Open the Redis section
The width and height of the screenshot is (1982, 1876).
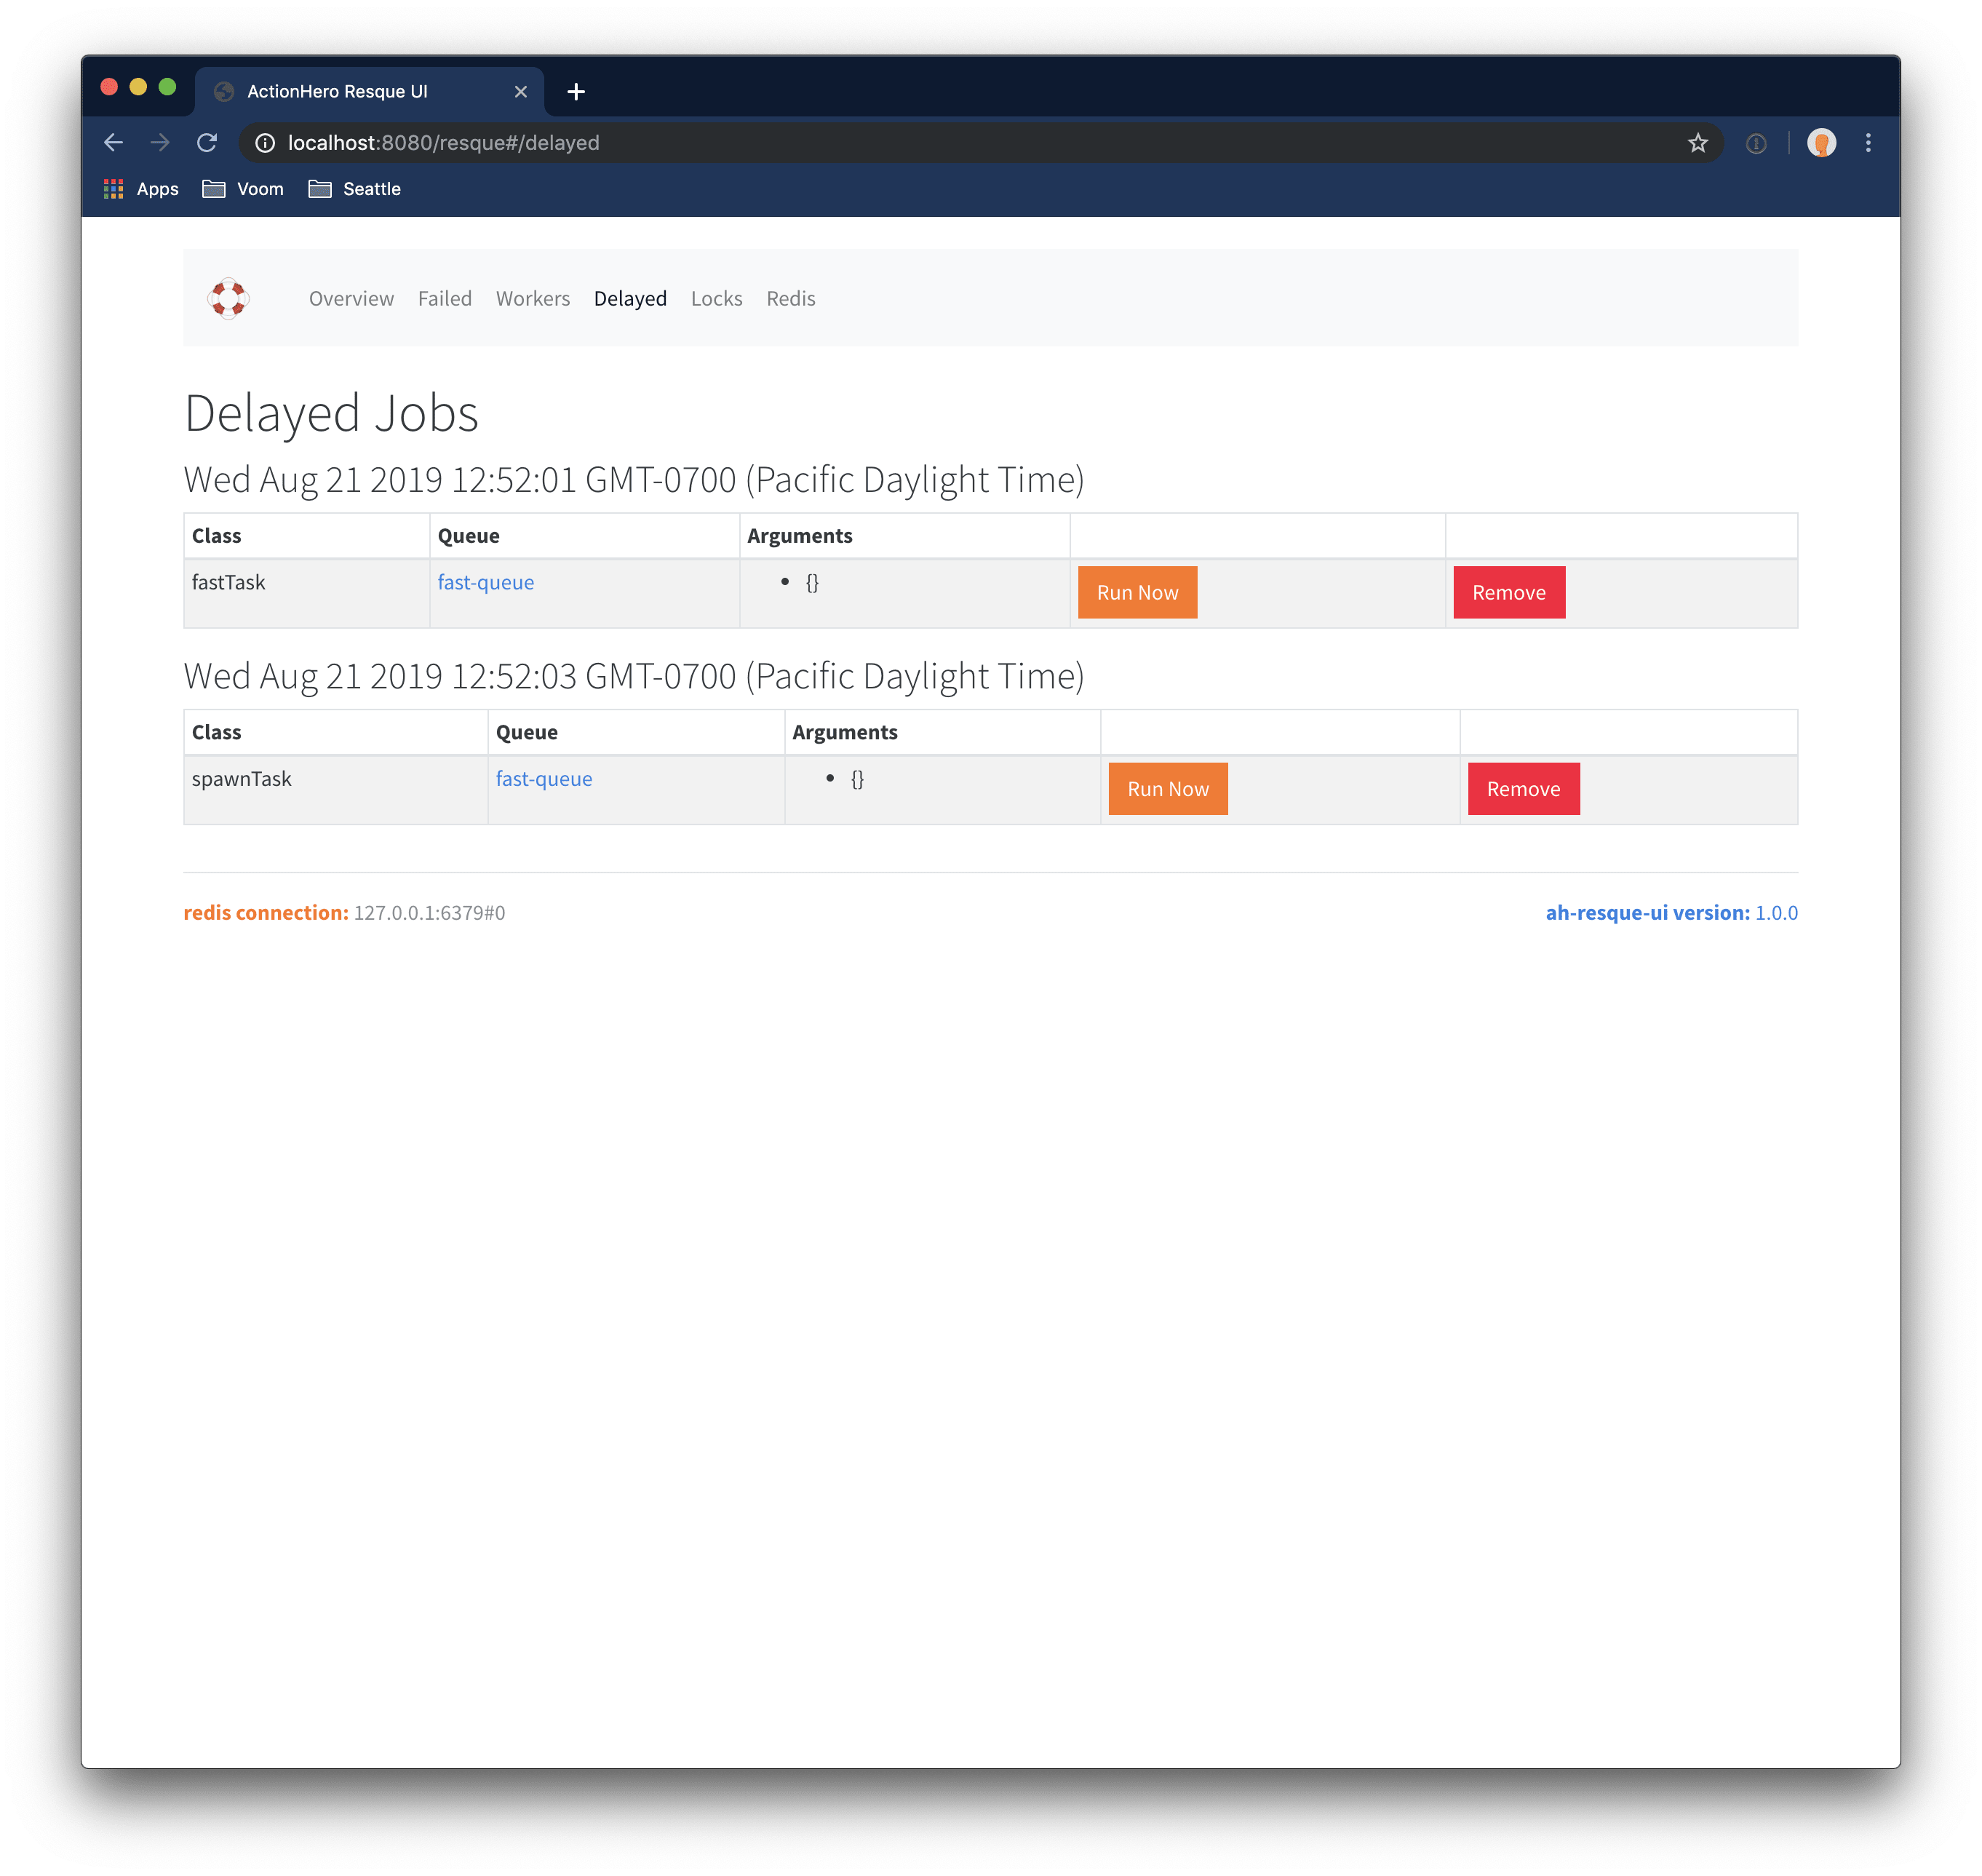pyautogui.click(x=788, y=298)
